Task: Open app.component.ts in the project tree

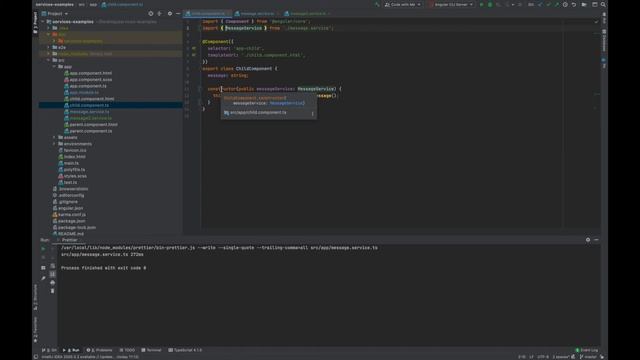Action: coord(88,86)
